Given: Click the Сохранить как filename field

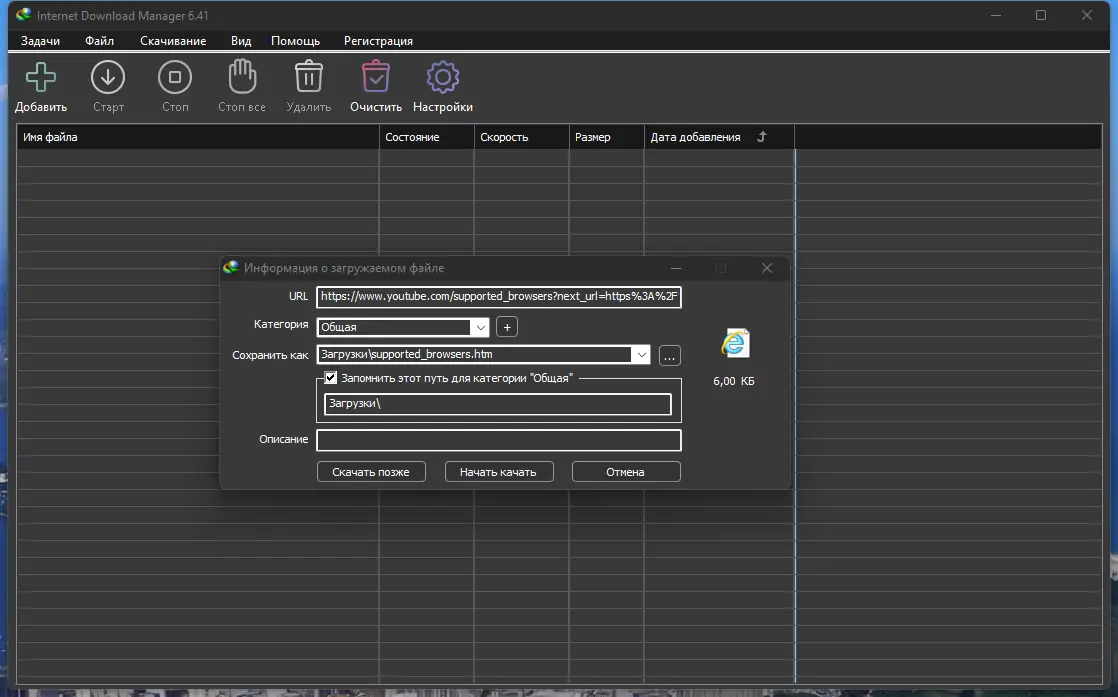Looking at the screenshot, I should pos(474,354).
